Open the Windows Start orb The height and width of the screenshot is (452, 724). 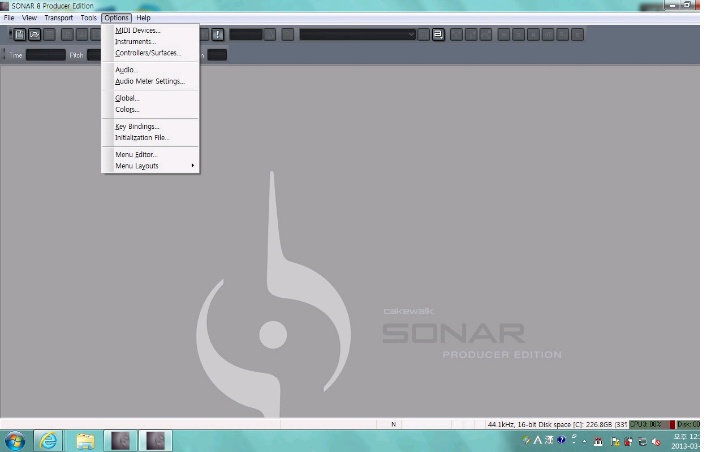(14, 441)
